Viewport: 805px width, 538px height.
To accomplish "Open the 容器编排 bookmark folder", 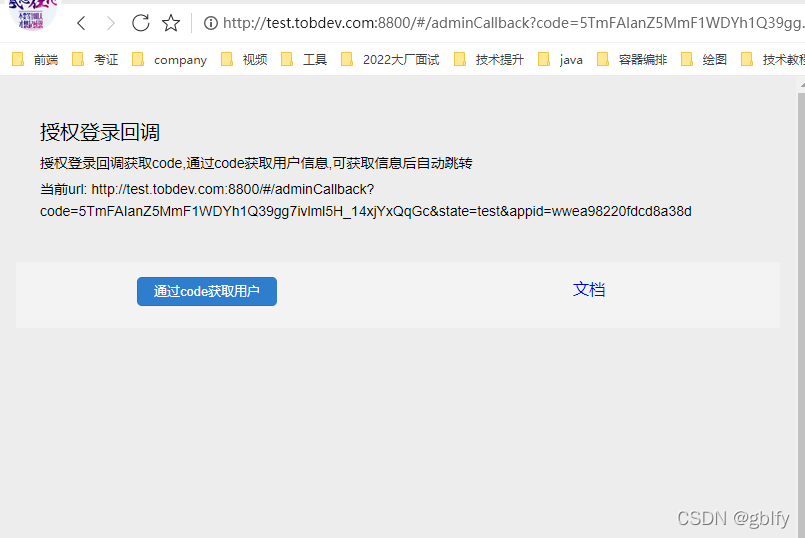I will coord(632,60).
